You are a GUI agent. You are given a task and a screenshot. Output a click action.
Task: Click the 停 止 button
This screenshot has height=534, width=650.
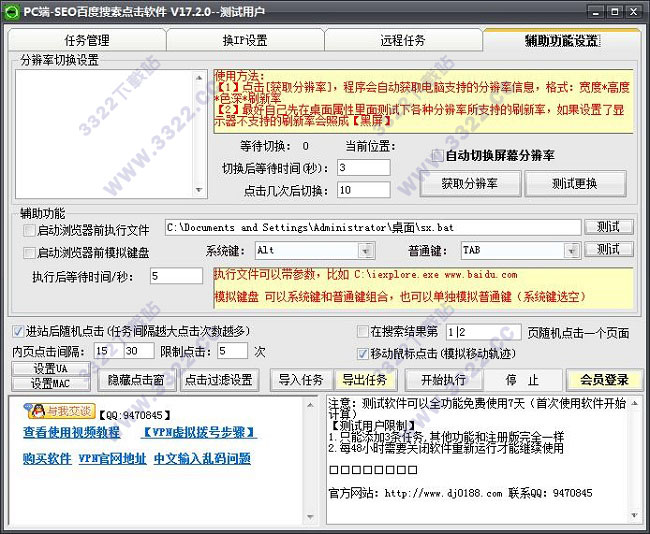(522, 380)
